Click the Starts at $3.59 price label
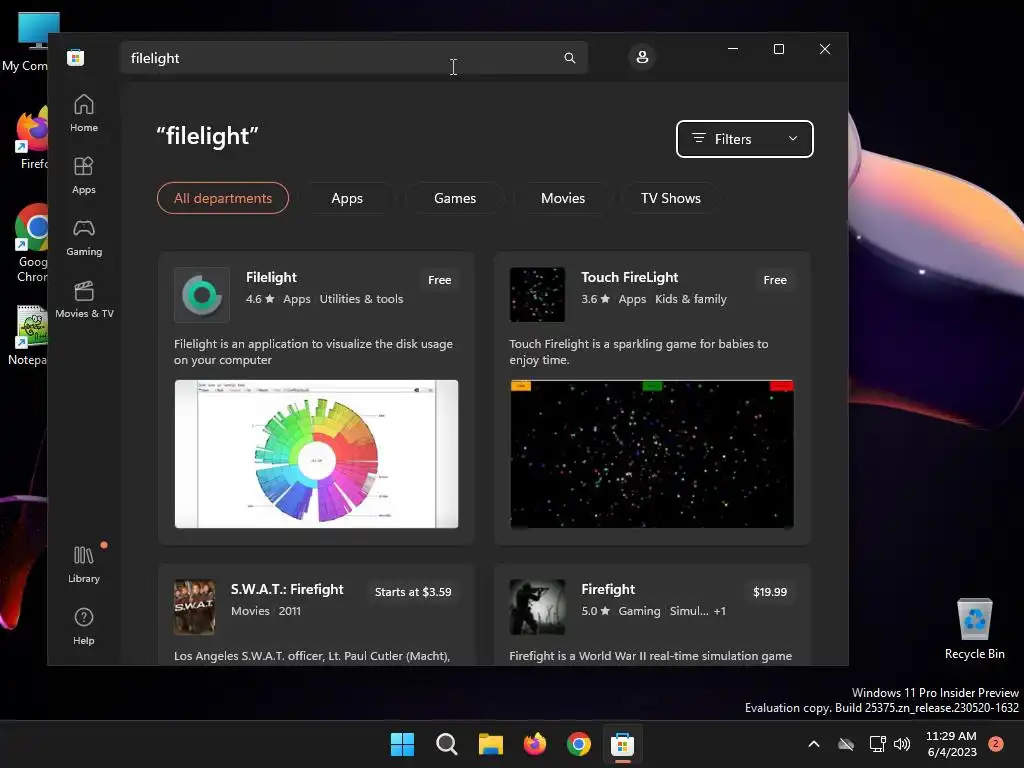Image resolution: width=1024 pixels, height=768 pixels. 413,592
